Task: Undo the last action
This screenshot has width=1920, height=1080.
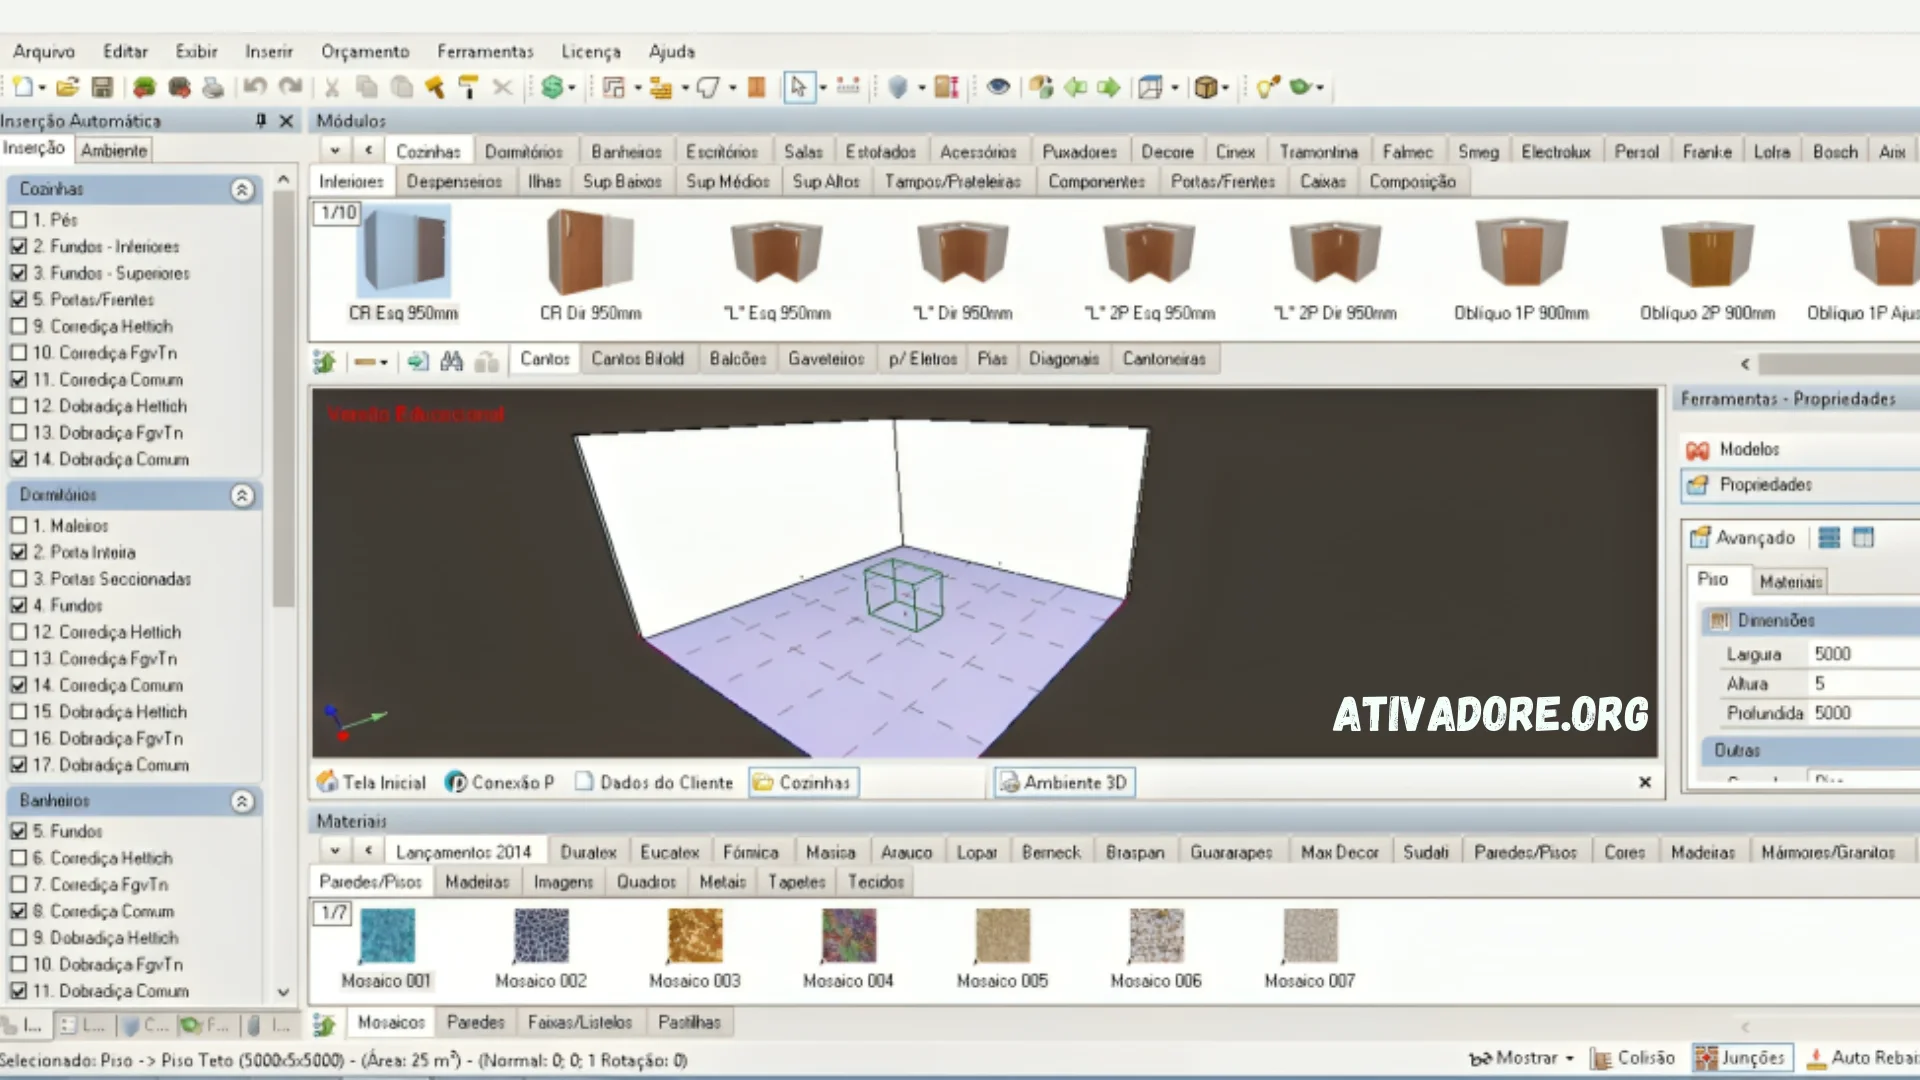Action: [x=255, y=88]
